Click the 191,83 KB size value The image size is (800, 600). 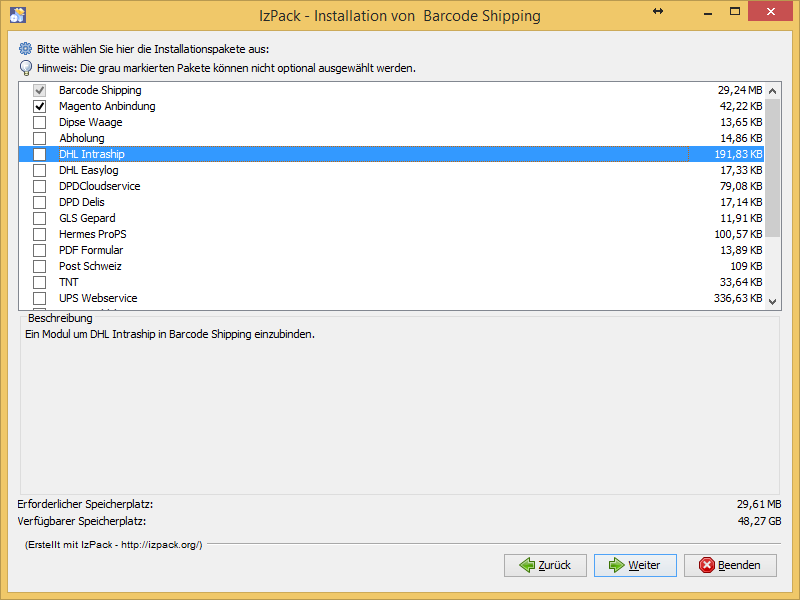pos(738,154)
